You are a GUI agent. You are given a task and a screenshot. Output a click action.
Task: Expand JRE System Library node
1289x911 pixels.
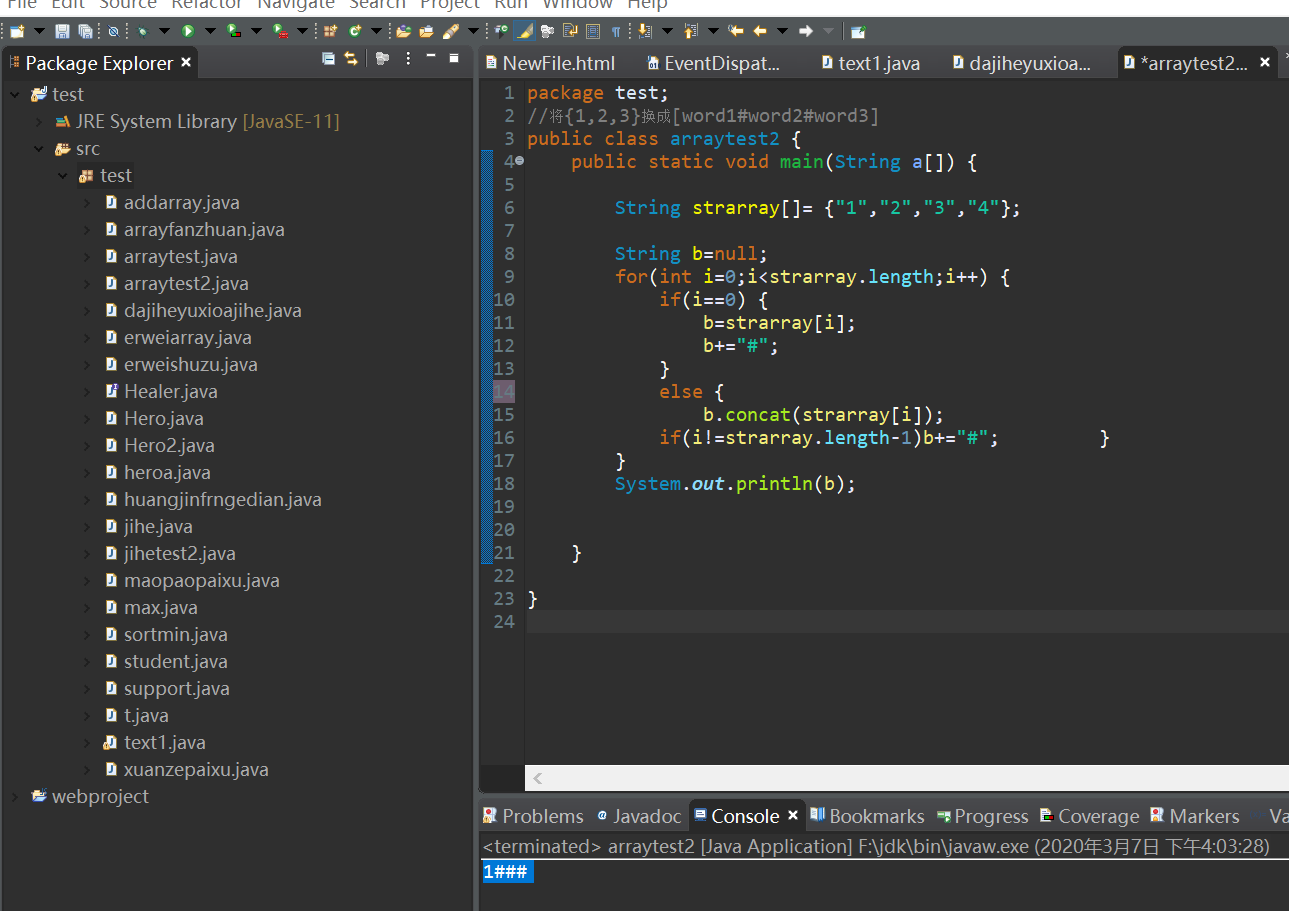point(39,122)
